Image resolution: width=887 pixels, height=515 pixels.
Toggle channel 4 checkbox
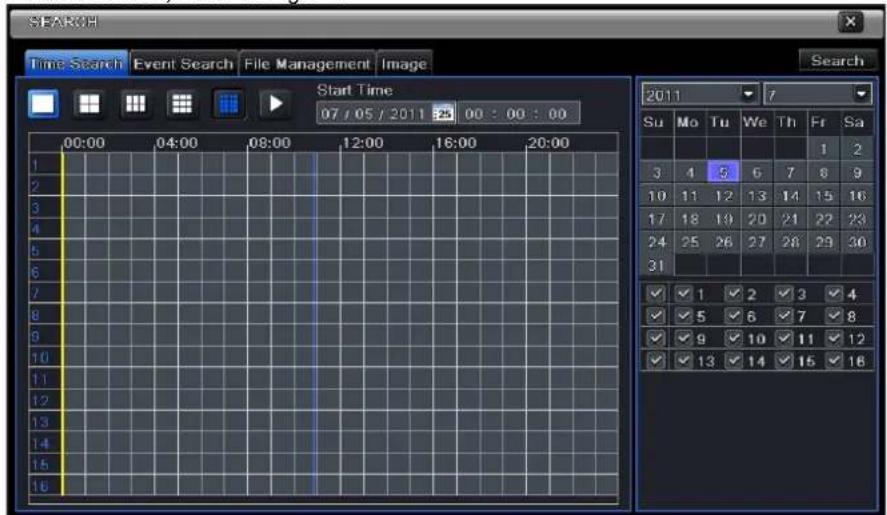(x=834, y=293)
